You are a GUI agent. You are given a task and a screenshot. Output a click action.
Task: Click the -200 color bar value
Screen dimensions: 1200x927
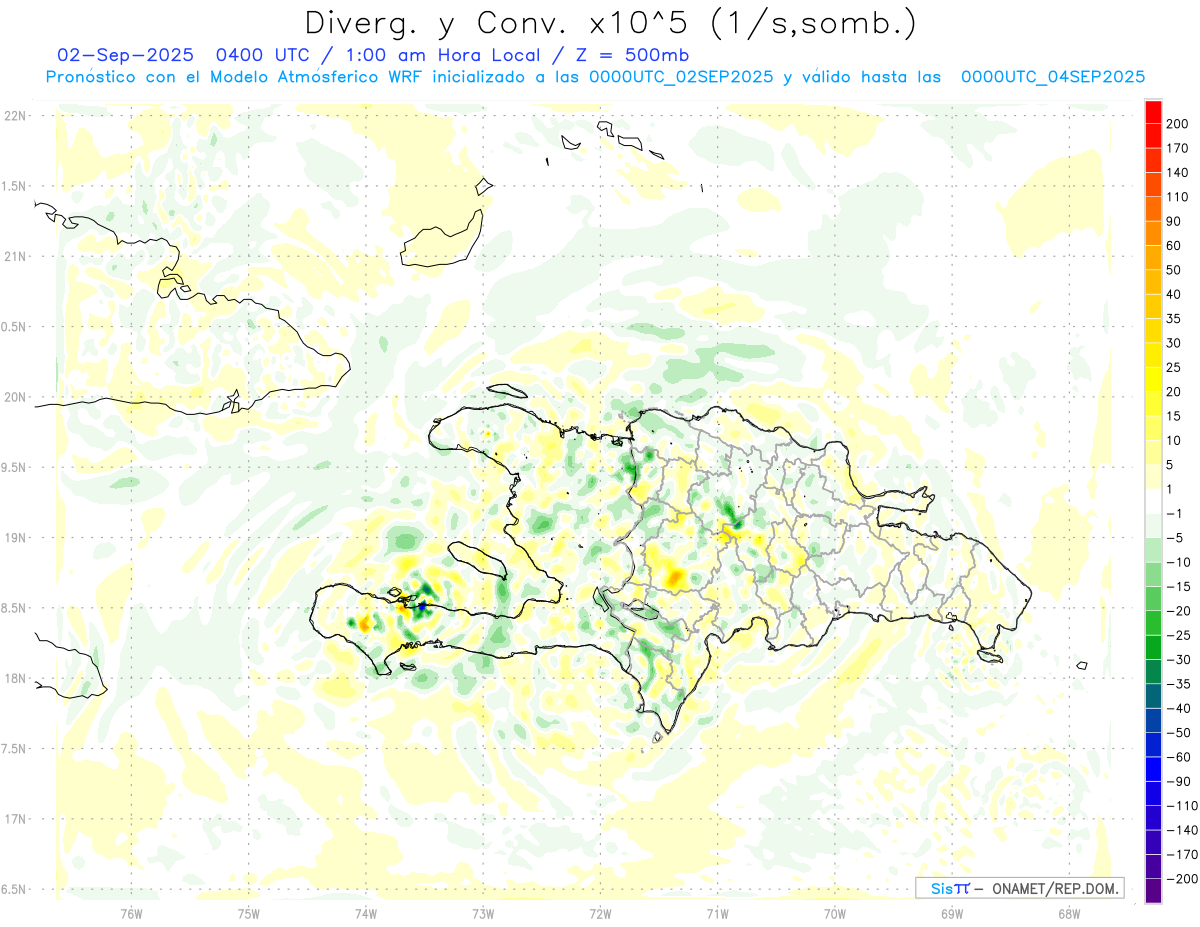(1181, 878)
